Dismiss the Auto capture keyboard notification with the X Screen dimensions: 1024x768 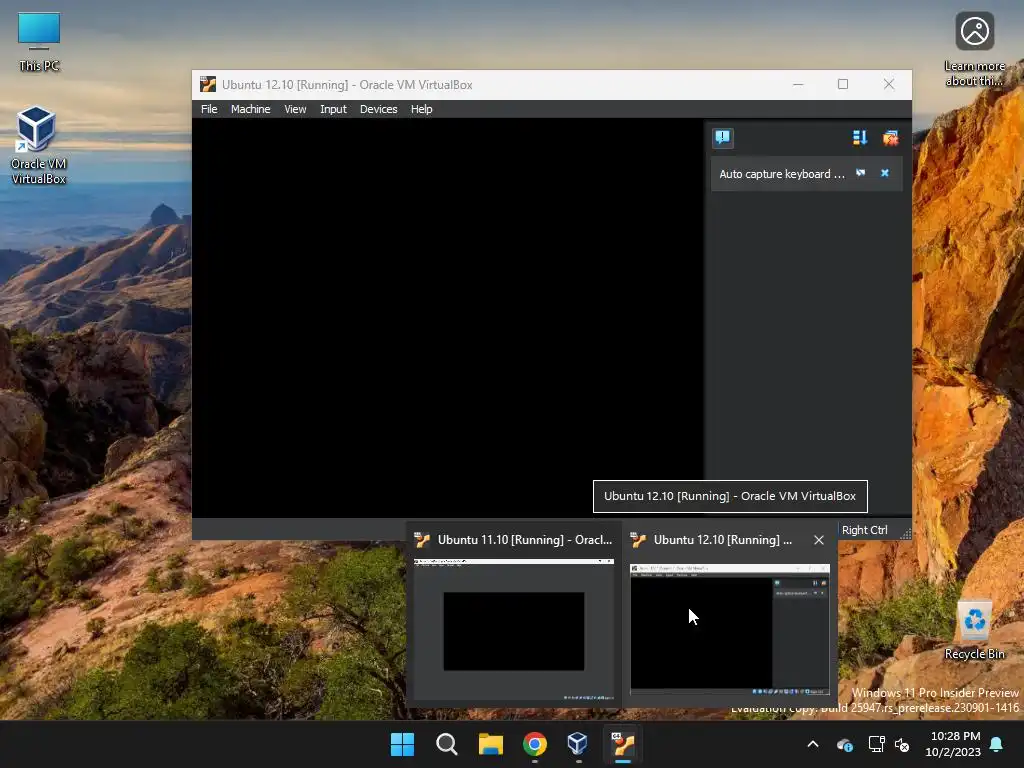click(x=885, y=173)
